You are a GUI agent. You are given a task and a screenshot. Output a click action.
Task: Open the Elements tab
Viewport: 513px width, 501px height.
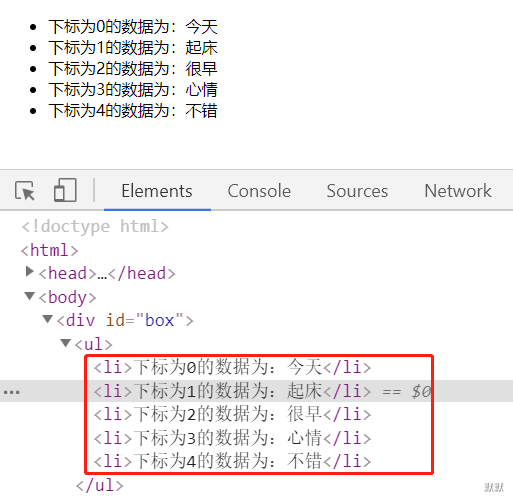157,191
